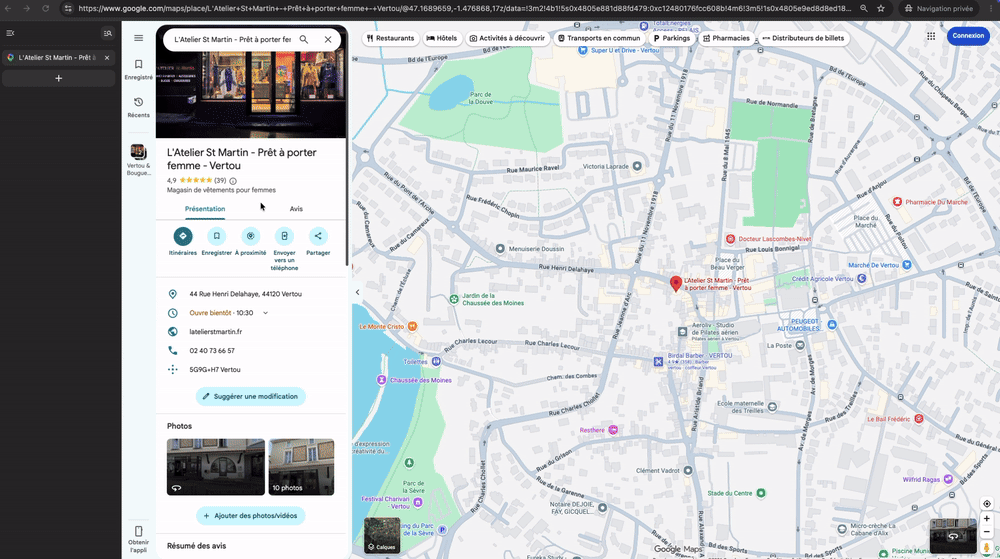Screen dimensions: 1000x559
Task: Filter map by Hôtels chip
Action: coord(441,38)
